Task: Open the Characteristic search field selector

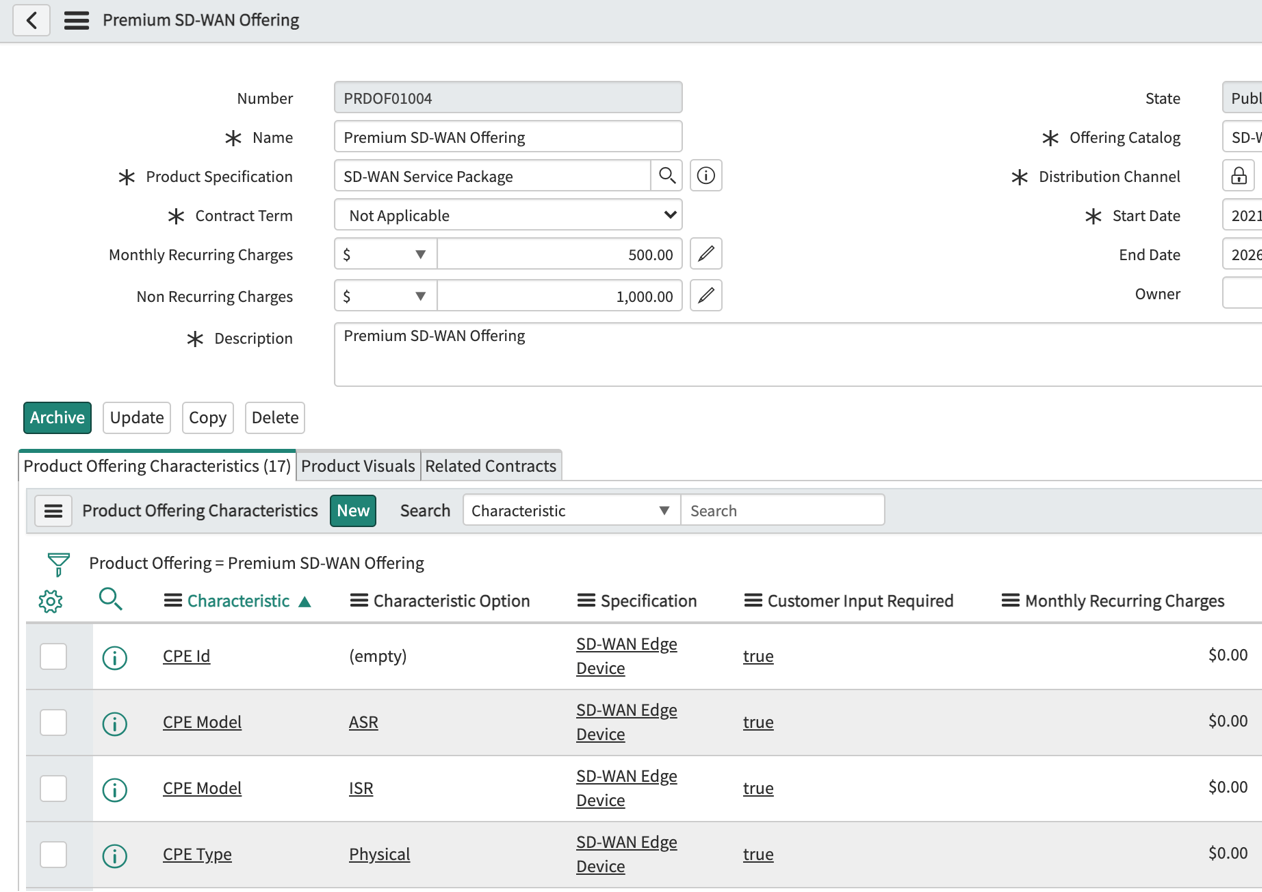Action: tap(569, 510)
